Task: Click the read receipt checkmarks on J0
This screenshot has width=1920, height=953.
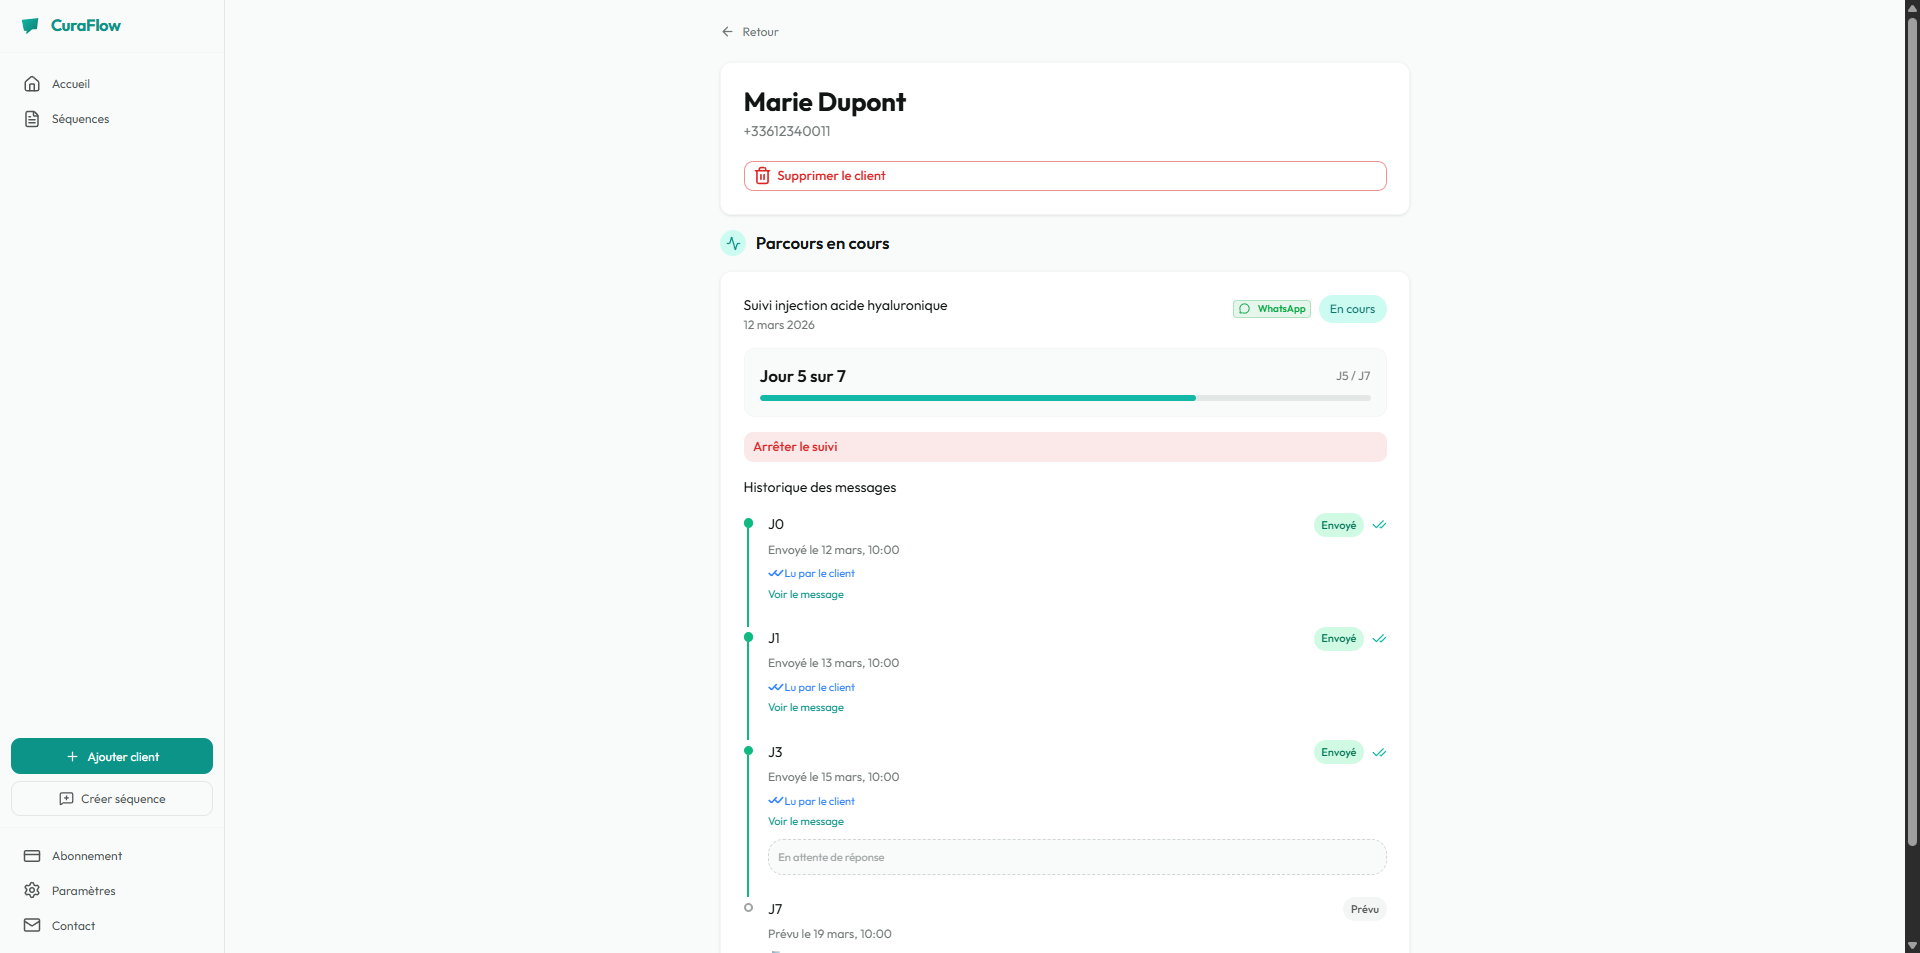Action: pyautogui.click(x=1378, y=525)
